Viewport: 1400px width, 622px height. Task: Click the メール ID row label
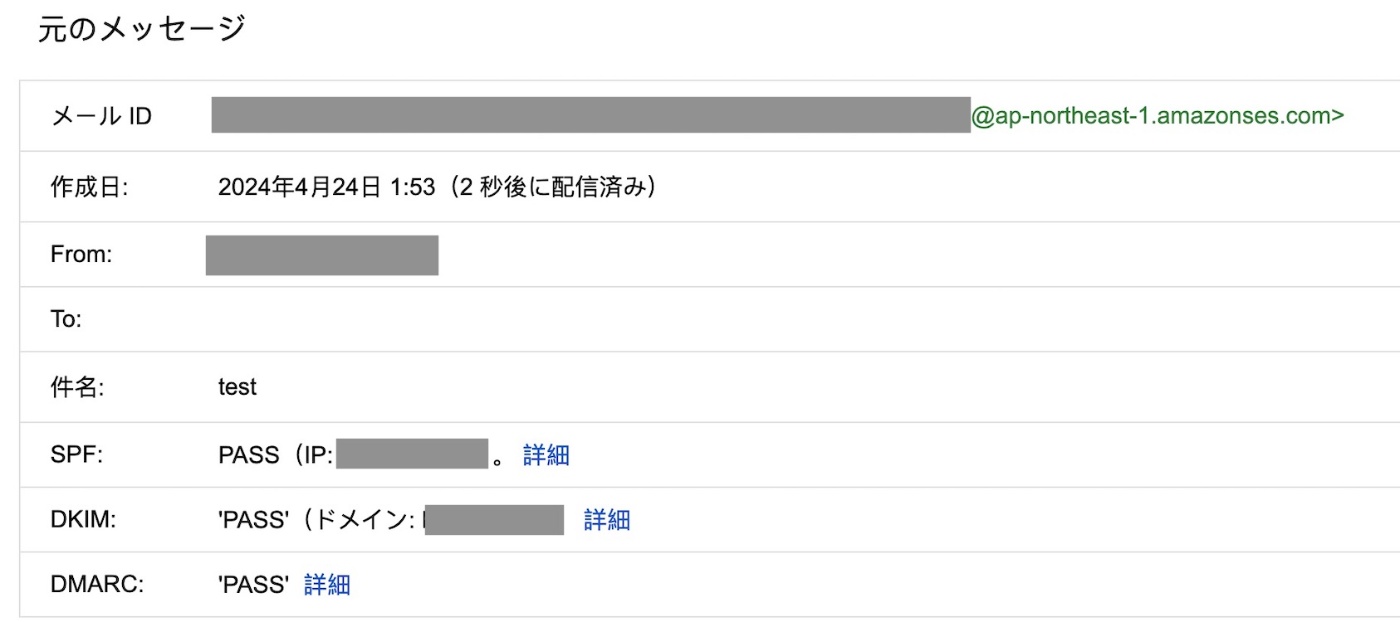(x=101, y=117)
